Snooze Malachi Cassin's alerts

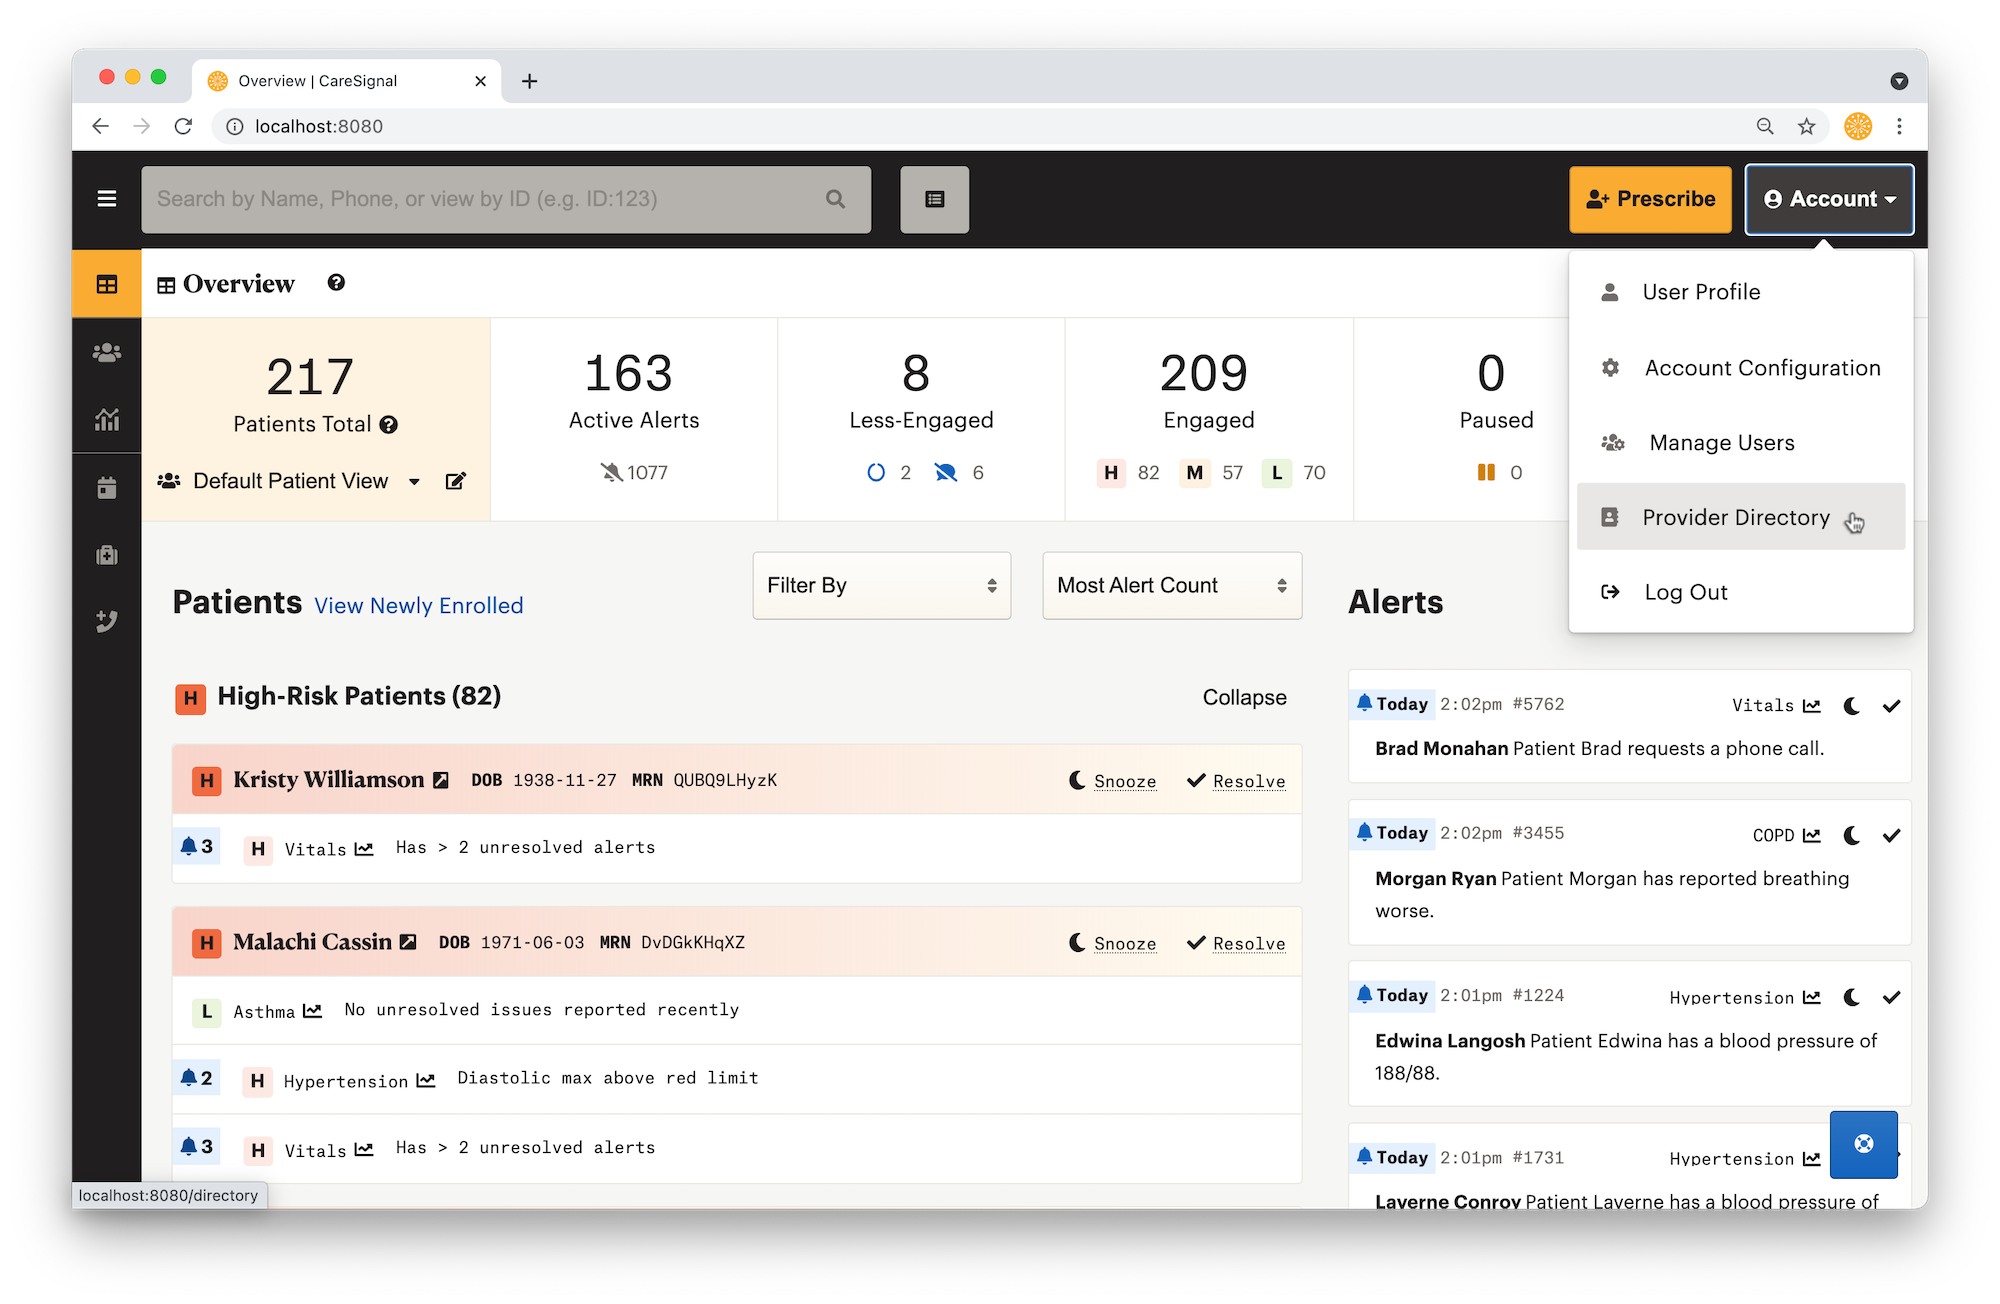pos(1113,943)
